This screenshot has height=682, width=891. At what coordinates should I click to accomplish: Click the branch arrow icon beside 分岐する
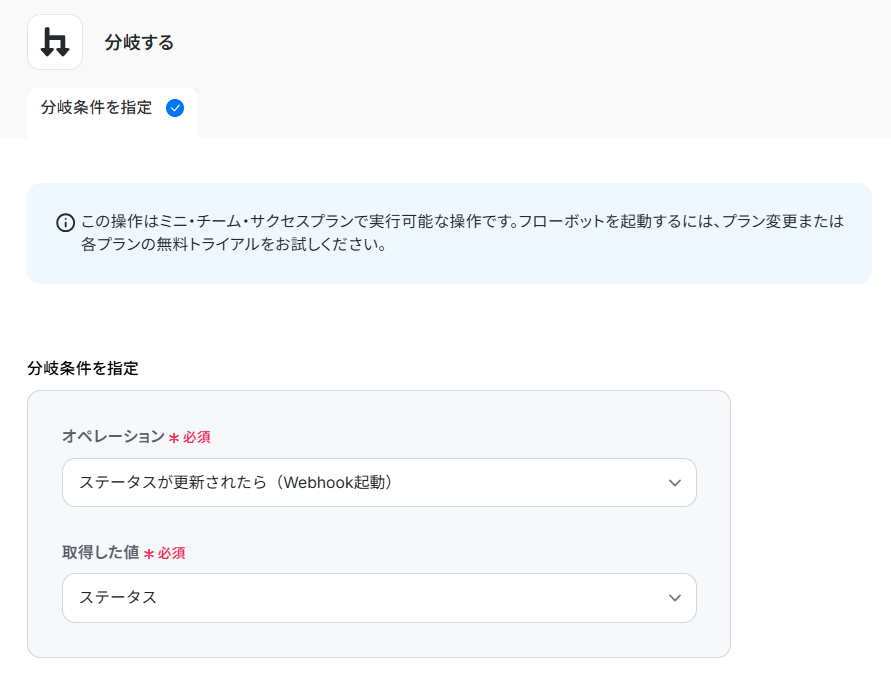55,42
